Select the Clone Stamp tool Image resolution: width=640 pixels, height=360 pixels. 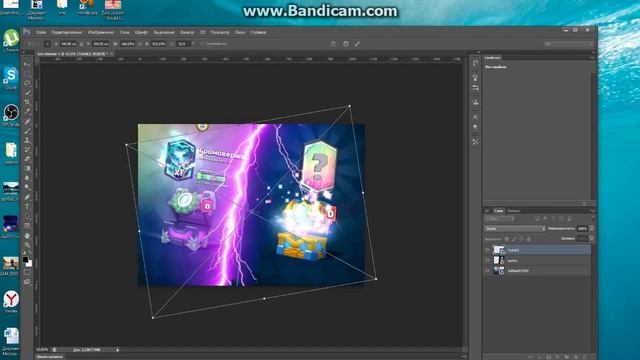[x=27, y=140]
